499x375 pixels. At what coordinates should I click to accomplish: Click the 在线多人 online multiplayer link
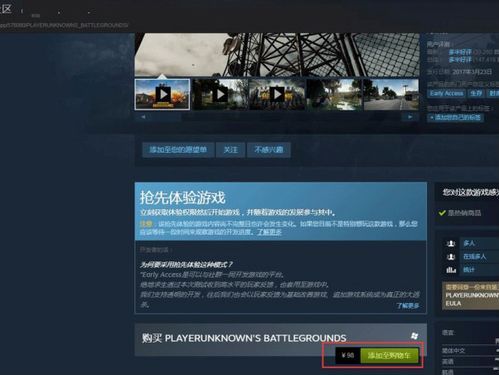click(x=475, y=257)
